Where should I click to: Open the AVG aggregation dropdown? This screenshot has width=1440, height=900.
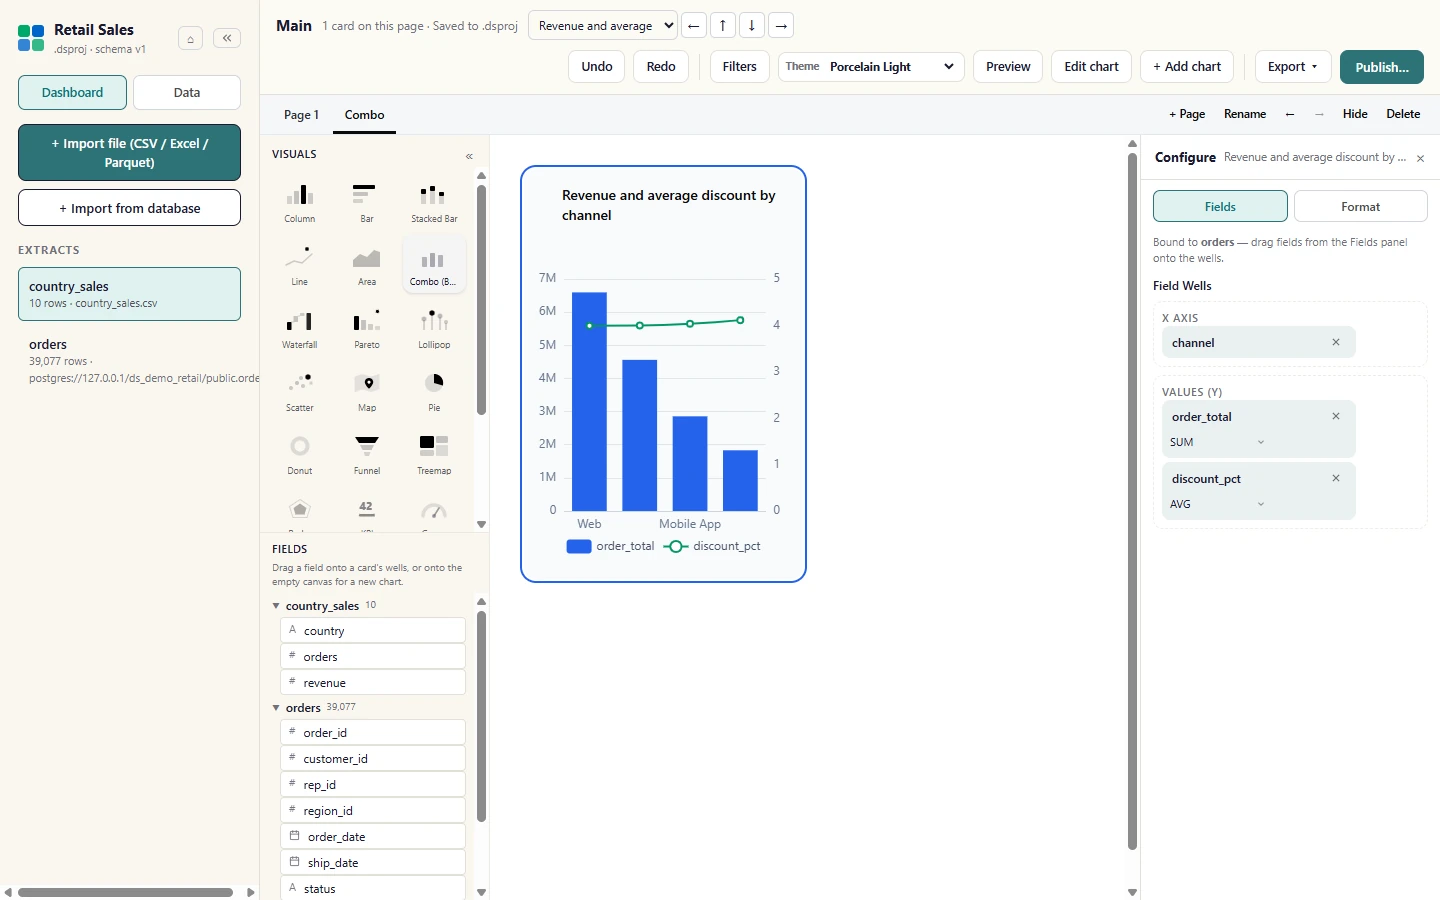pyautogui.click(x=1218, y=504)
